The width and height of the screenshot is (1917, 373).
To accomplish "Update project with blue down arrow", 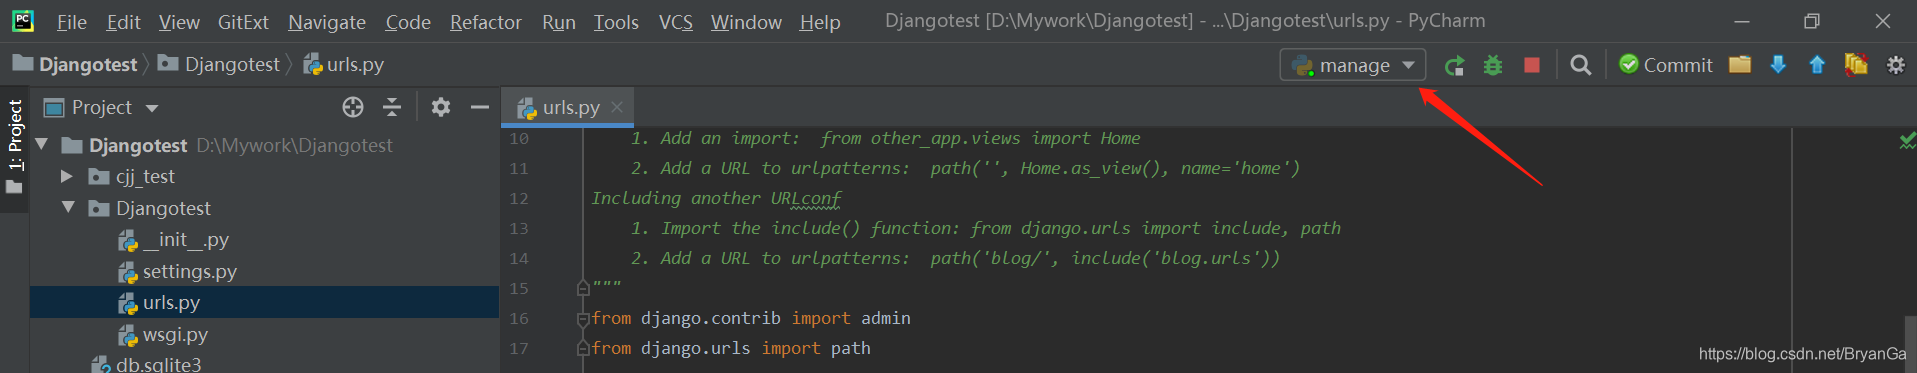I will pos(1778,65).
